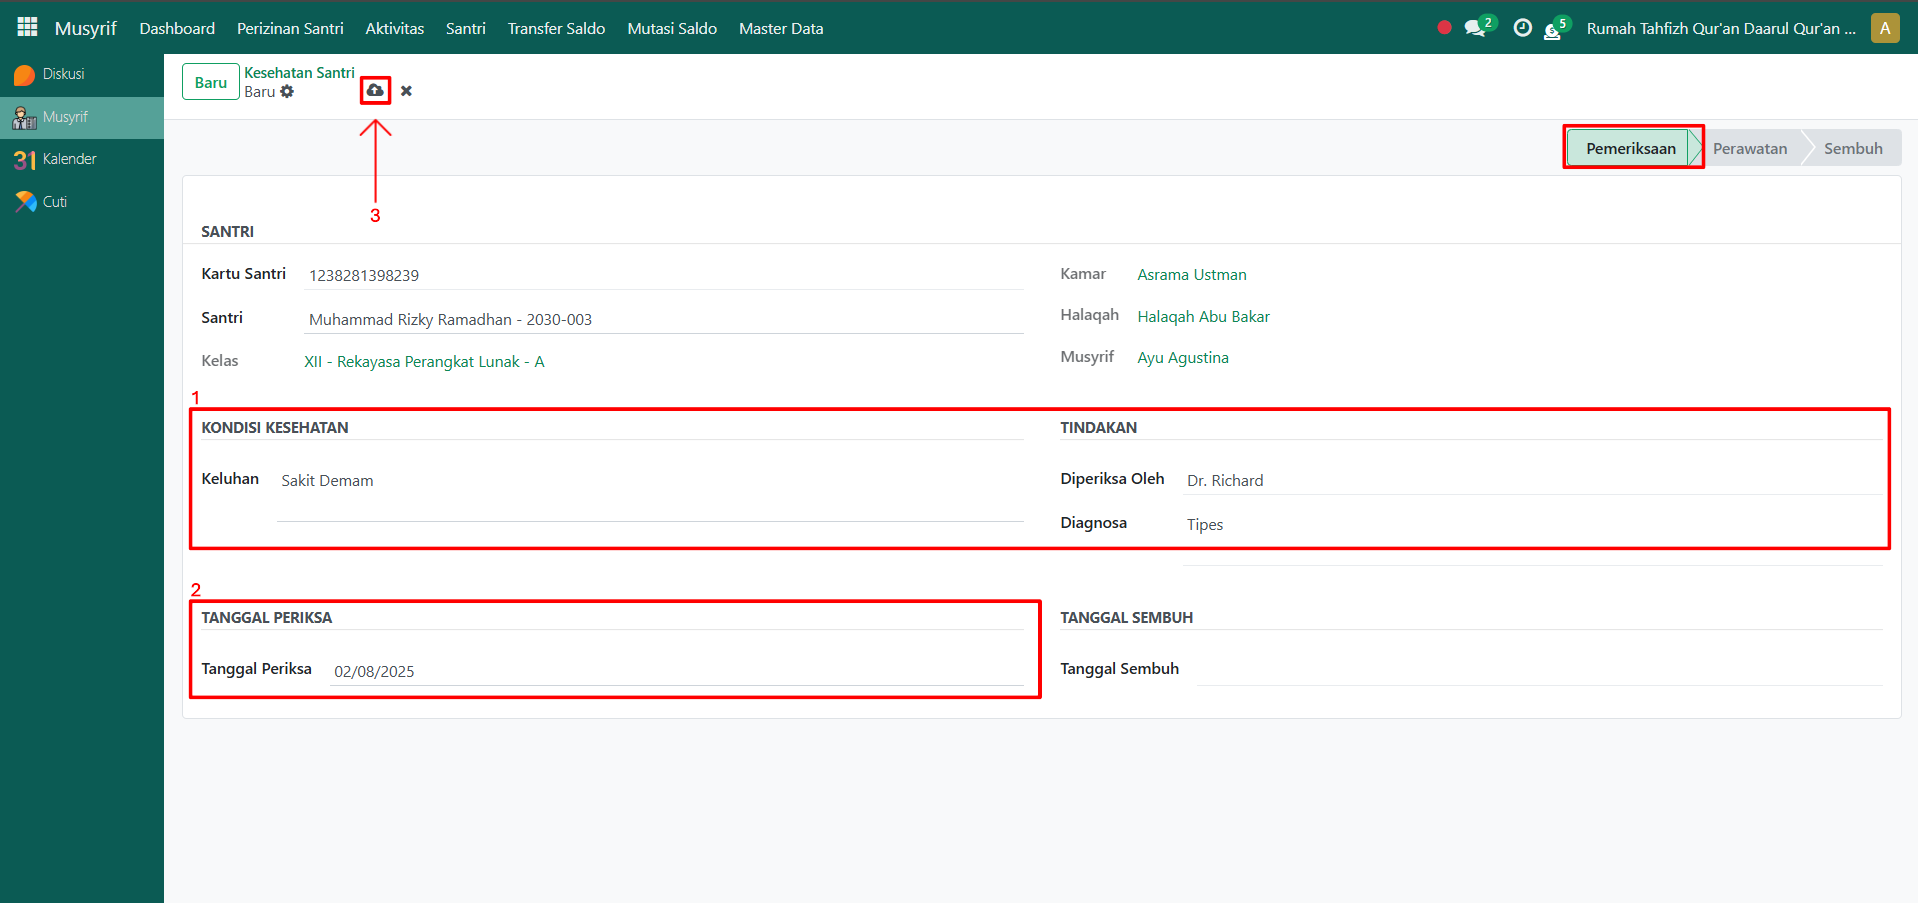The height and width of the screenshot is (903, 1918).
Task: Click the Tanggal Periksa date field
Action: 676,671
